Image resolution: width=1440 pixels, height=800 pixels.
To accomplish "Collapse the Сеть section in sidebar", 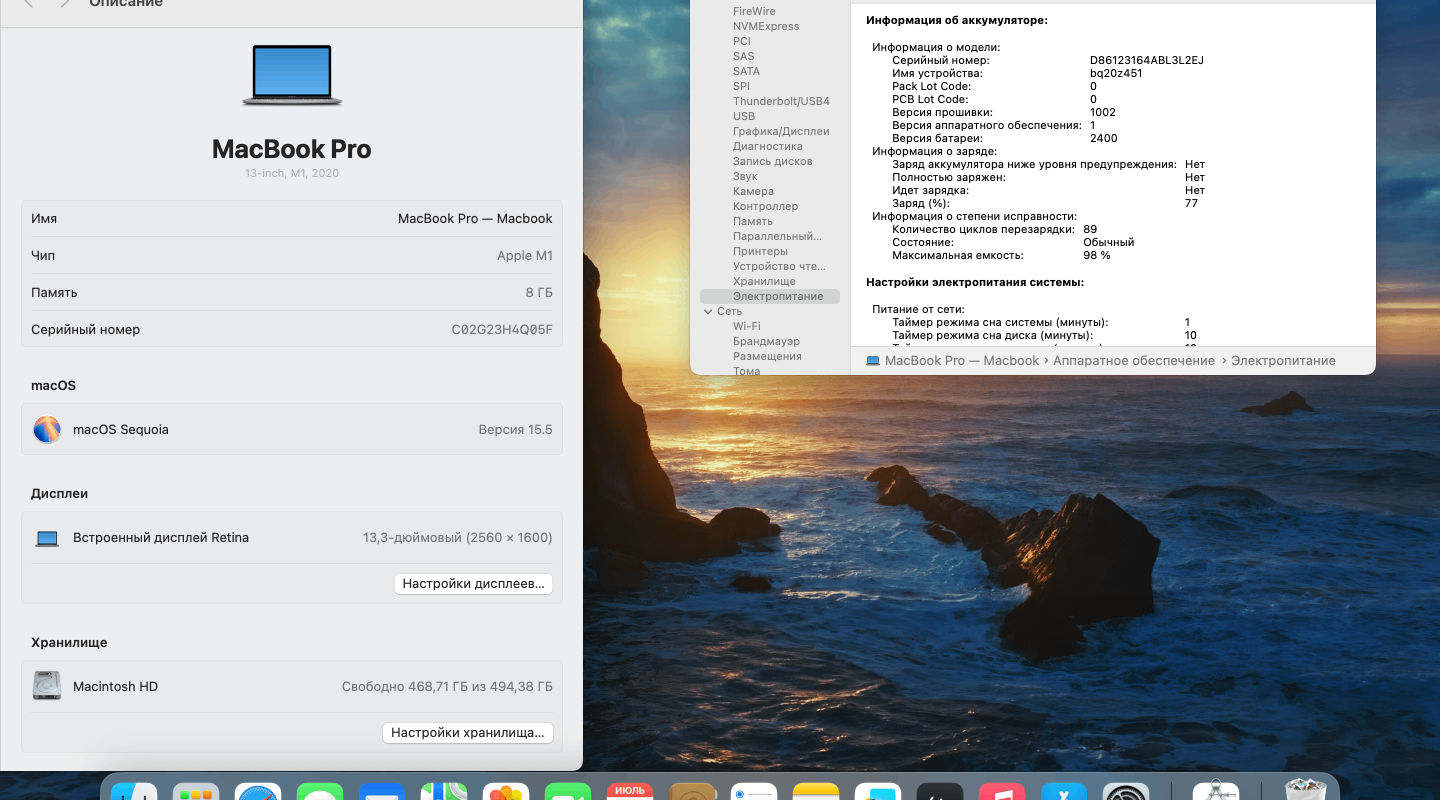I will click(708, 311).
